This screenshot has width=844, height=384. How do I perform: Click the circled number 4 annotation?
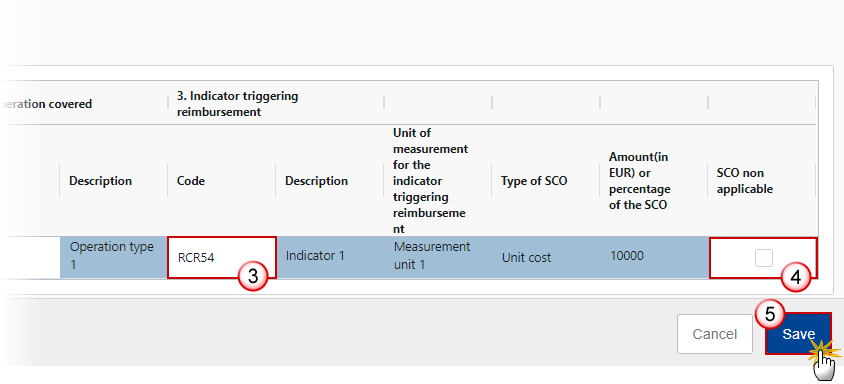[x=796, y=277]
